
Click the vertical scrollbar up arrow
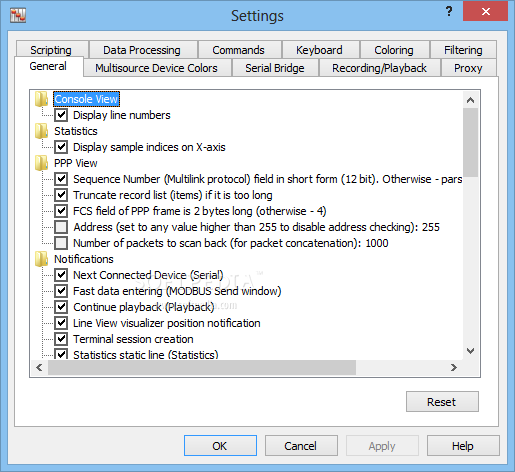[470, 100]
